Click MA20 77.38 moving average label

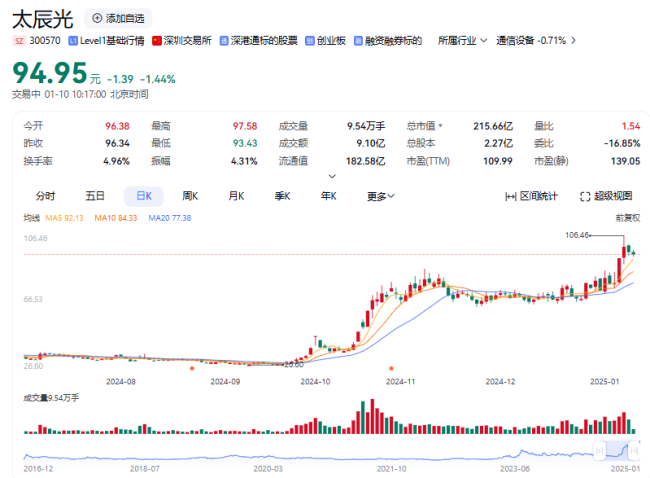coord(170,218)
